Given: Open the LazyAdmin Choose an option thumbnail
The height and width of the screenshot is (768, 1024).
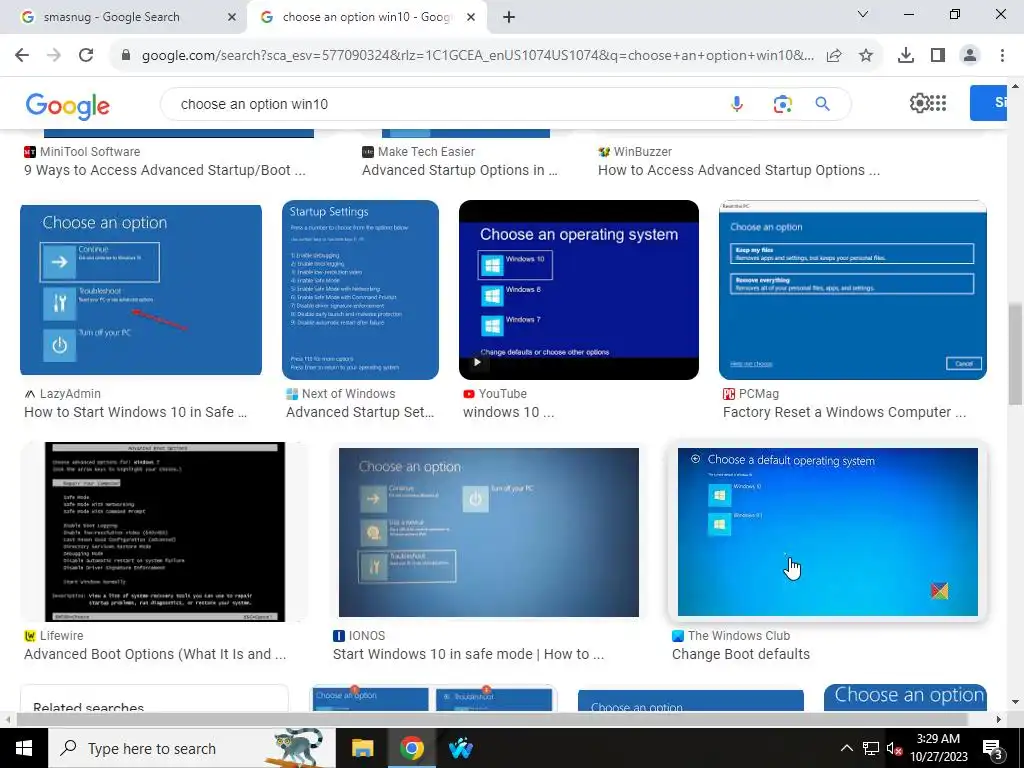Looking at the screenshot, I should coord(141,289).
